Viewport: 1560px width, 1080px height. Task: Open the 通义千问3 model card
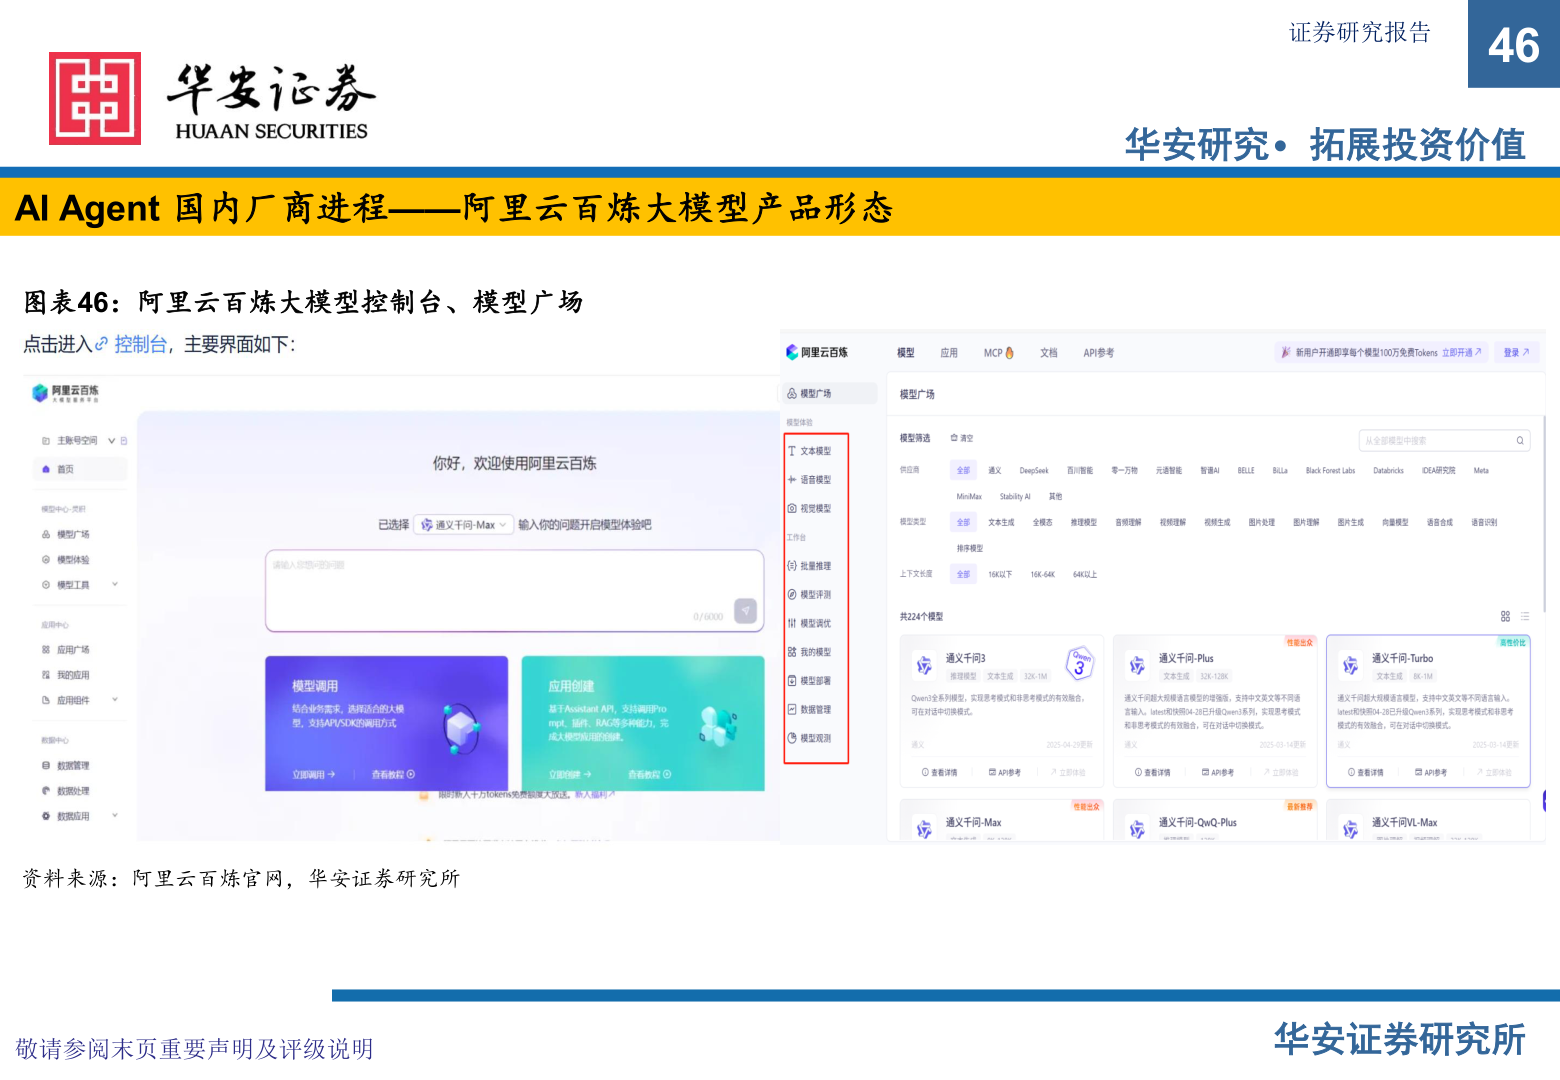coord(1001,710)
